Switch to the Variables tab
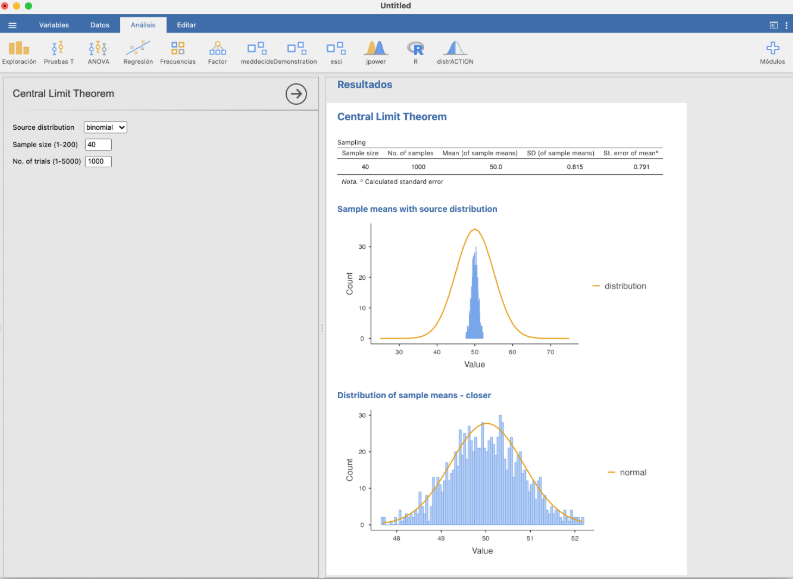 [54, 25]
